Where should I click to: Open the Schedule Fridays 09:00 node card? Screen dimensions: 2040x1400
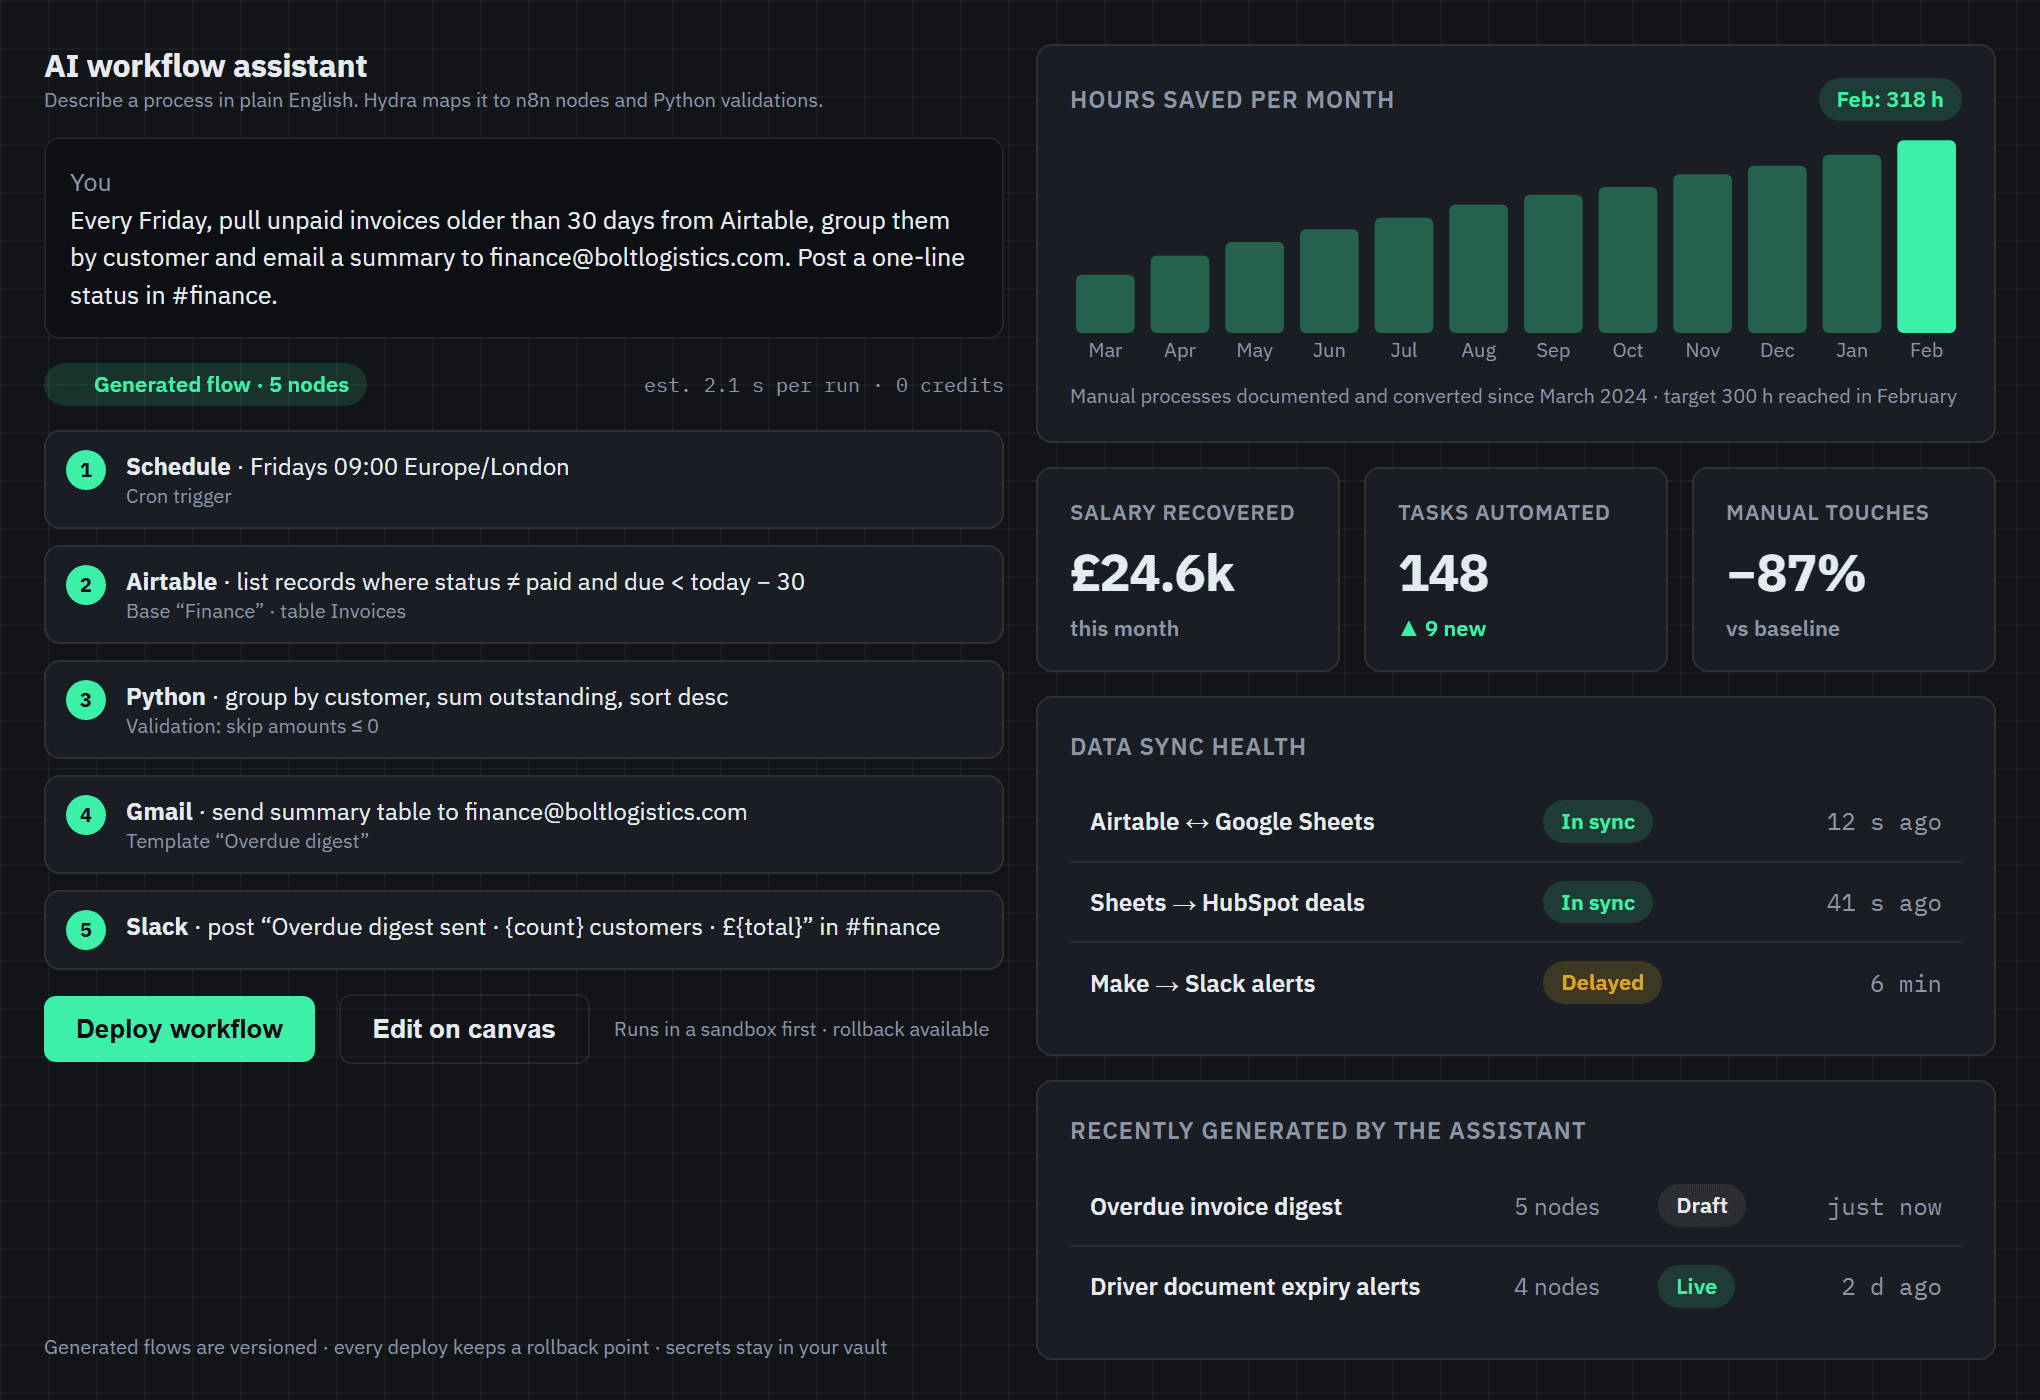[x=523, y=480]
